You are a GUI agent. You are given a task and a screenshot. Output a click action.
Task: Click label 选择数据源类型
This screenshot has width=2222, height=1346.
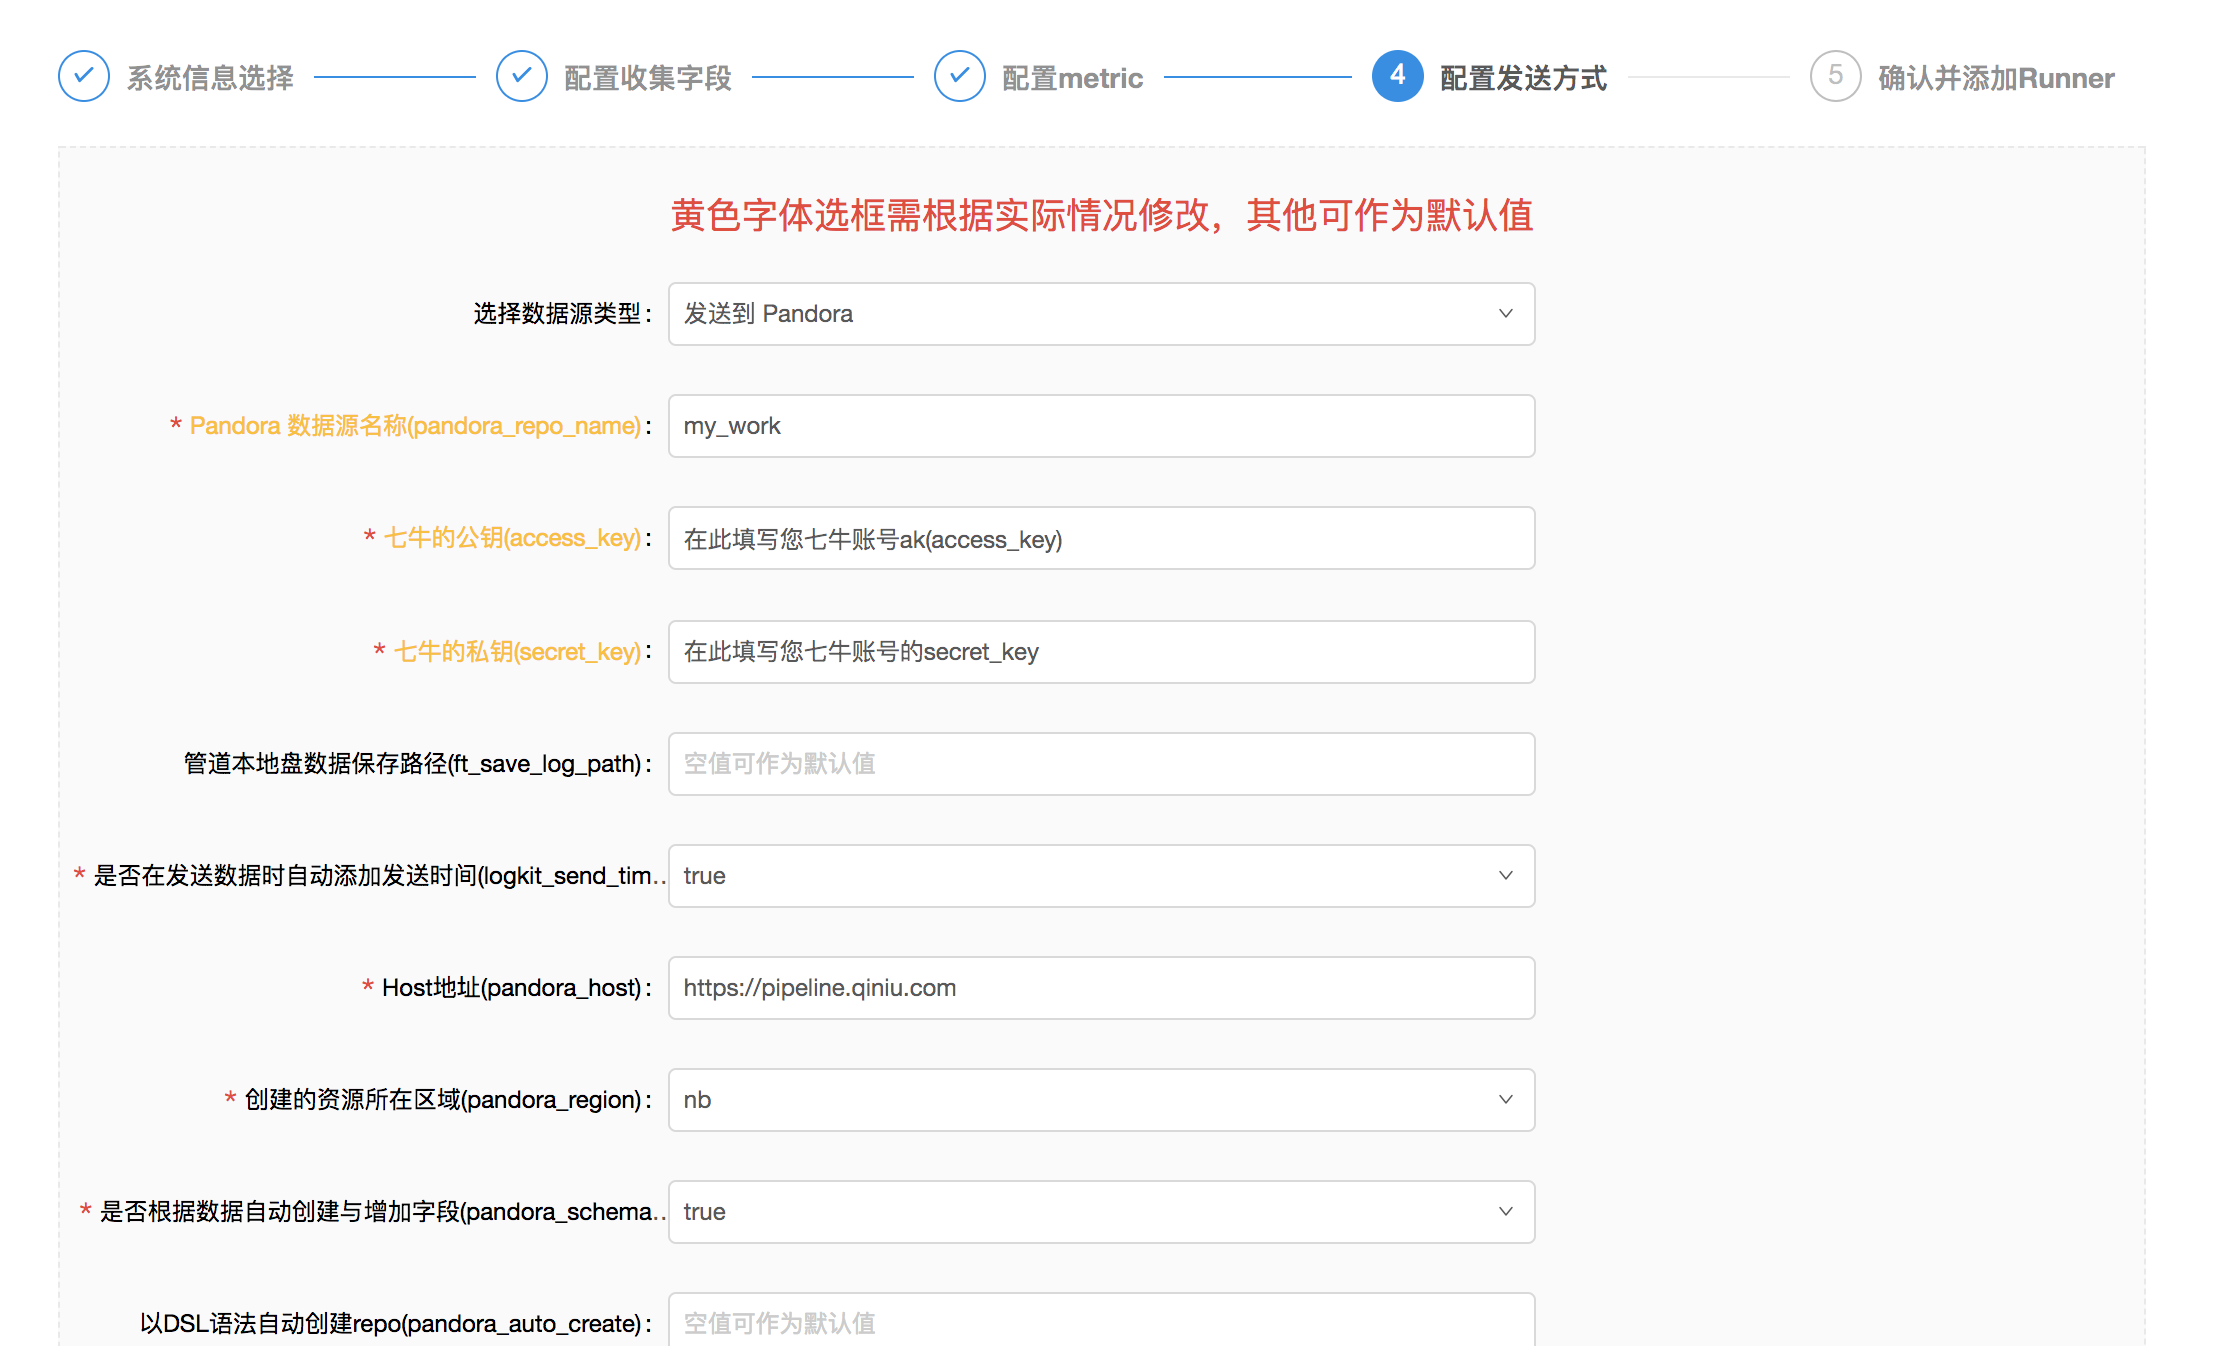pos(557,314)
